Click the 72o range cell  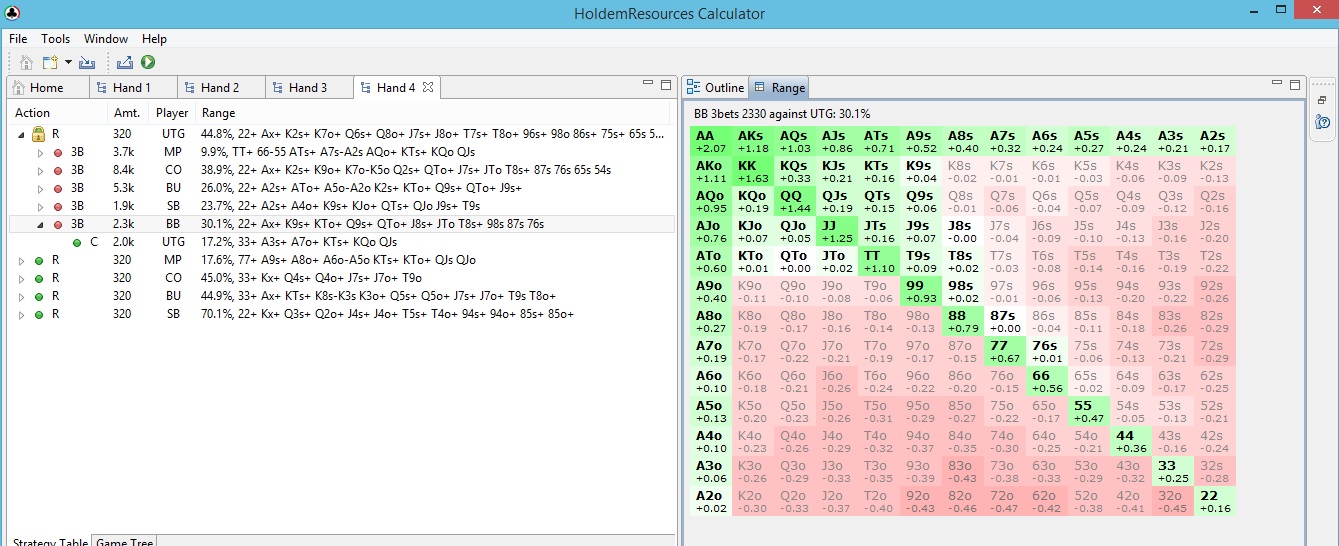tap(1006, 502)
